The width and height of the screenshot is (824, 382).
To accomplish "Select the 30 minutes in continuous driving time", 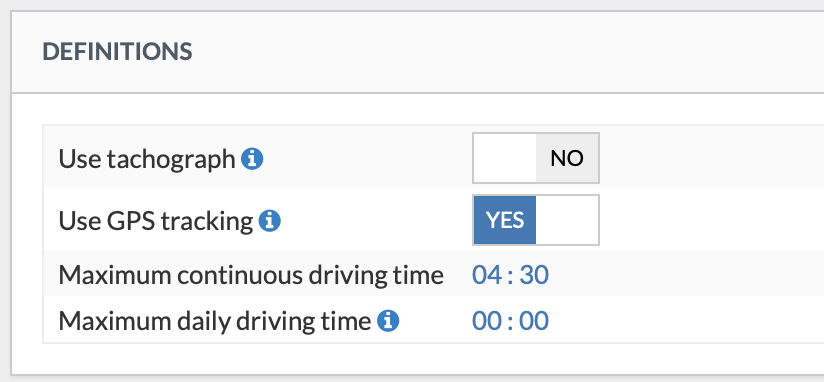I will (534, 275).
